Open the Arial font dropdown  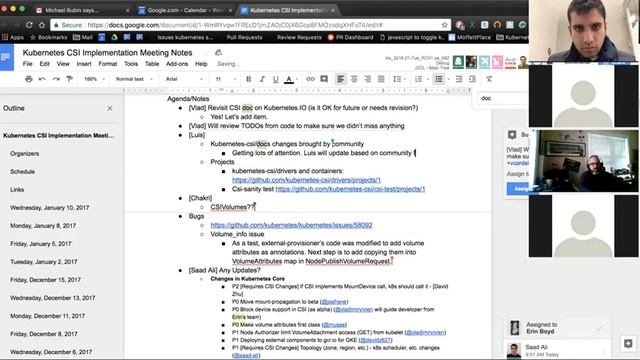click(x=184, y=79)
